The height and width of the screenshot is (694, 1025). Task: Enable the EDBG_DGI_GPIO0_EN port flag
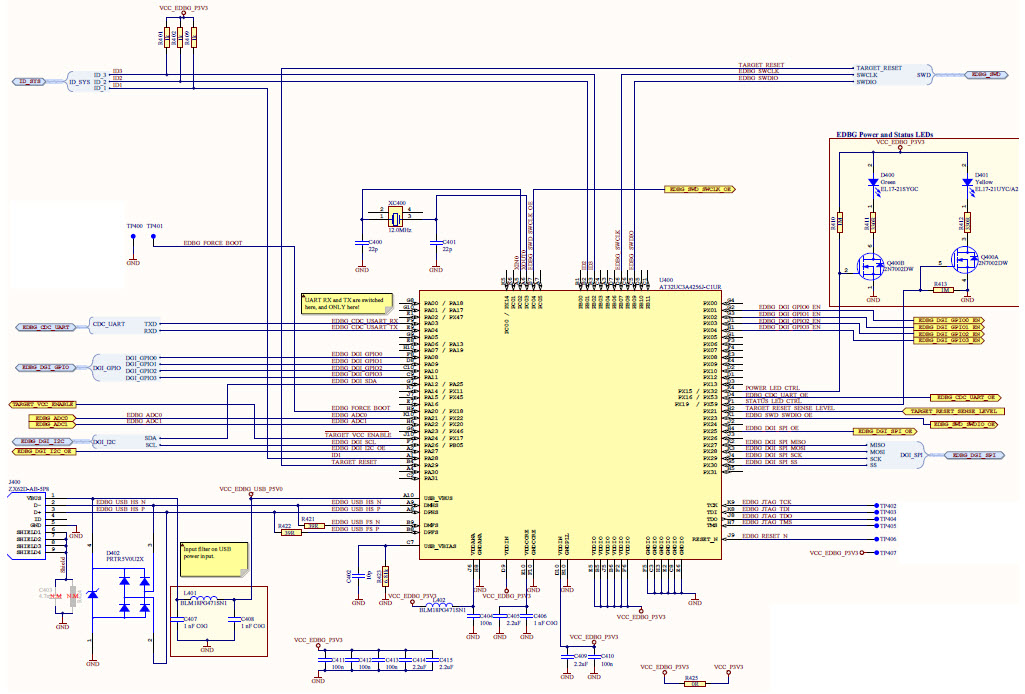[x=949, y=320]
